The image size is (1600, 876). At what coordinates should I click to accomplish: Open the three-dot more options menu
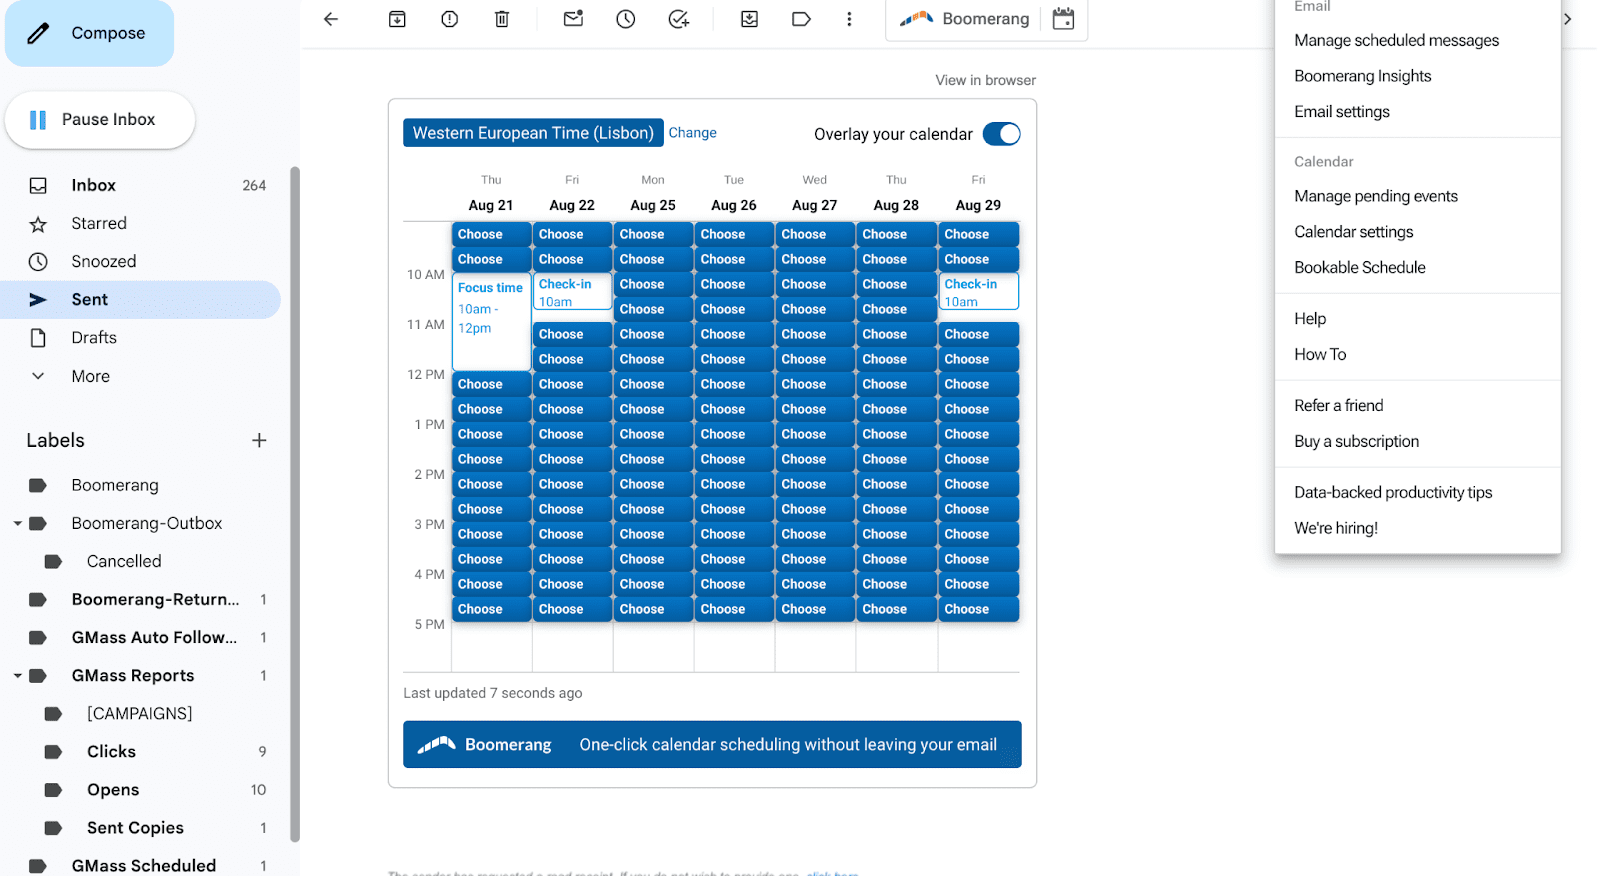[849, 19]
